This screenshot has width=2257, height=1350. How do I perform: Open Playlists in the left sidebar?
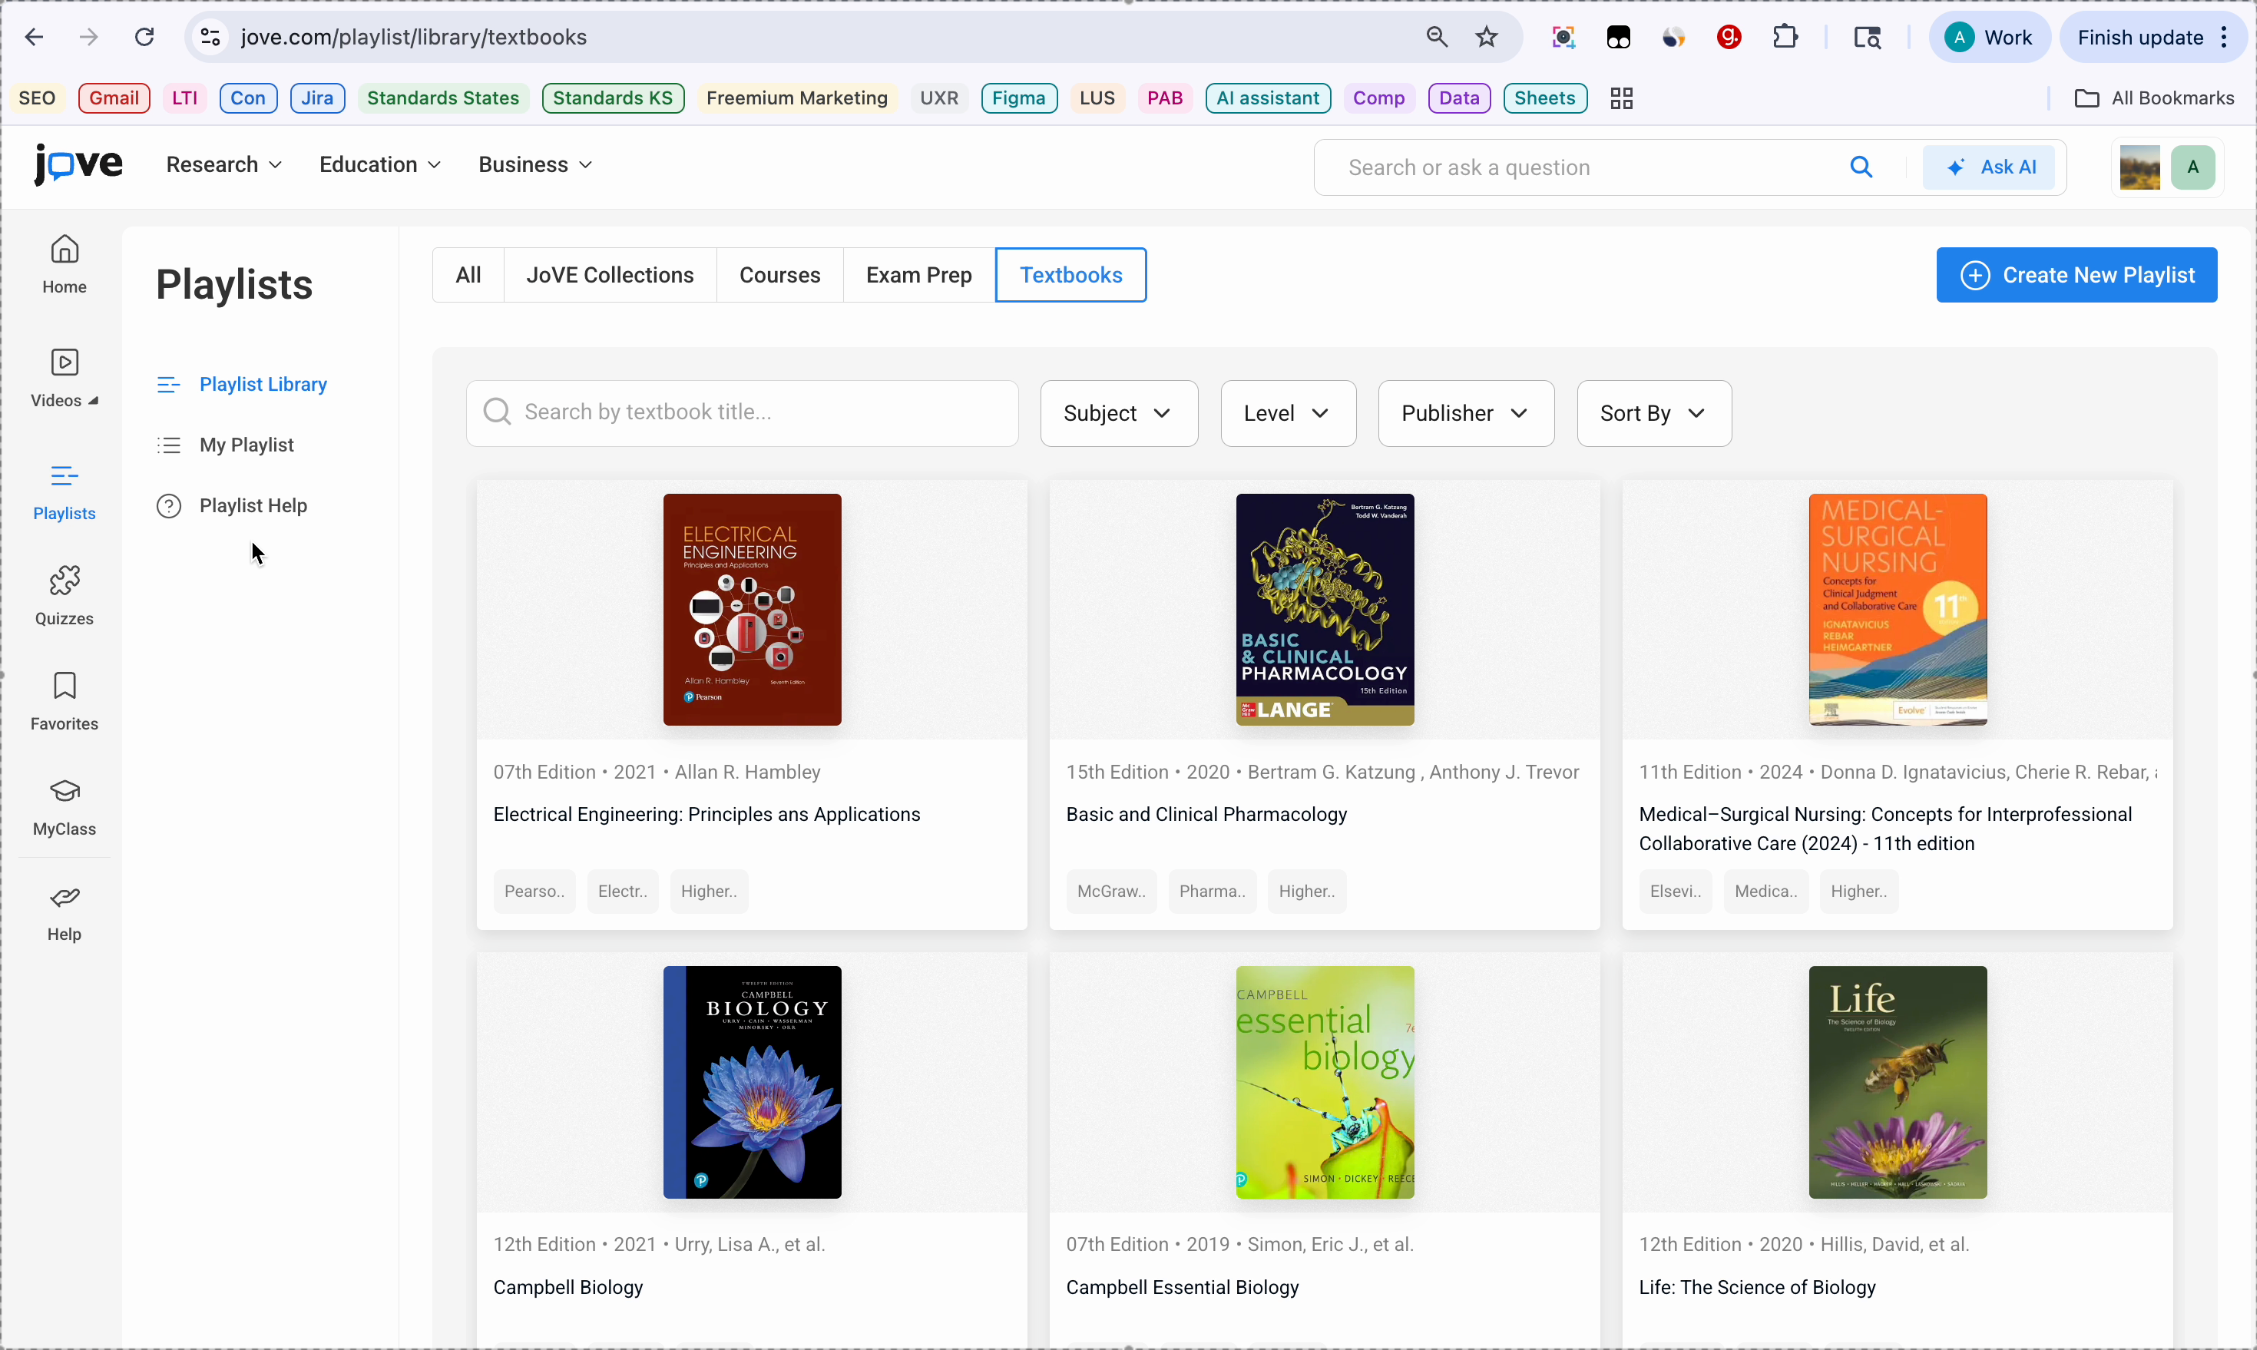pyautogui.click(x=64, y=492)
